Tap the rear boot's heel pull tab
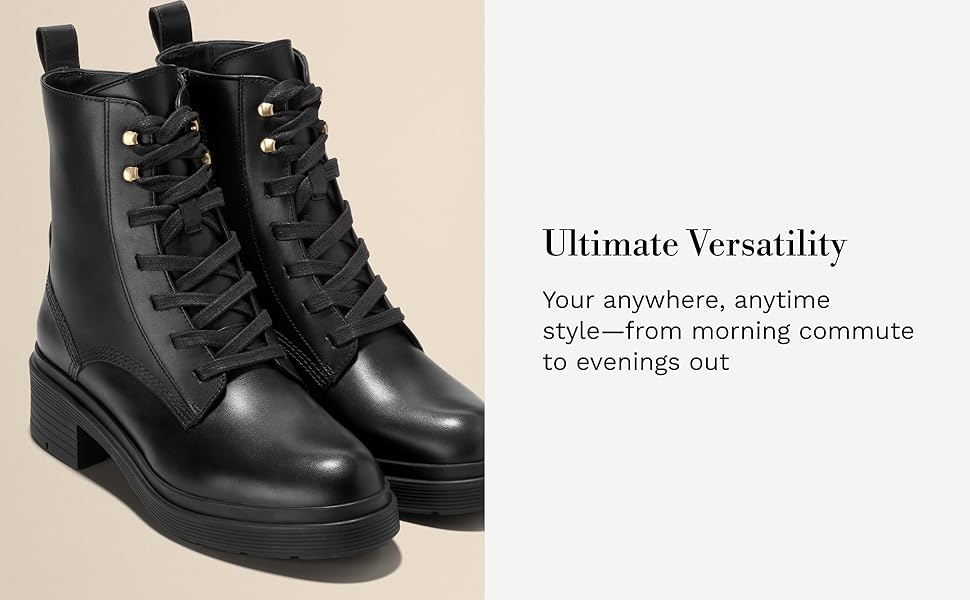The image size is (970, 600). click(170, 25)
